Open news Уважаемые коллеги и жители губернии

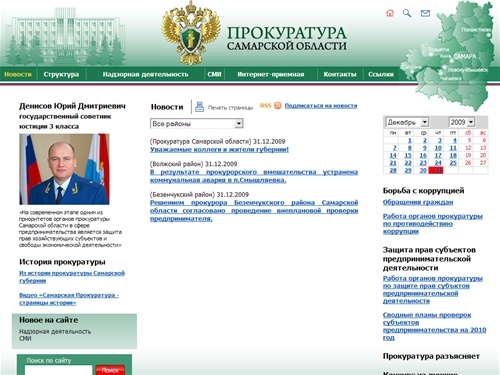pos(219,149)
